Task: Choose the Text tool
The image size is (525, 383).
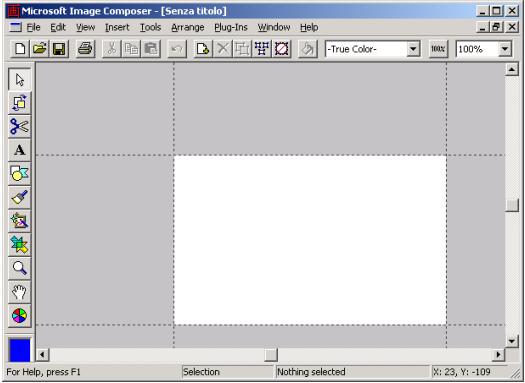Action: 19,150
